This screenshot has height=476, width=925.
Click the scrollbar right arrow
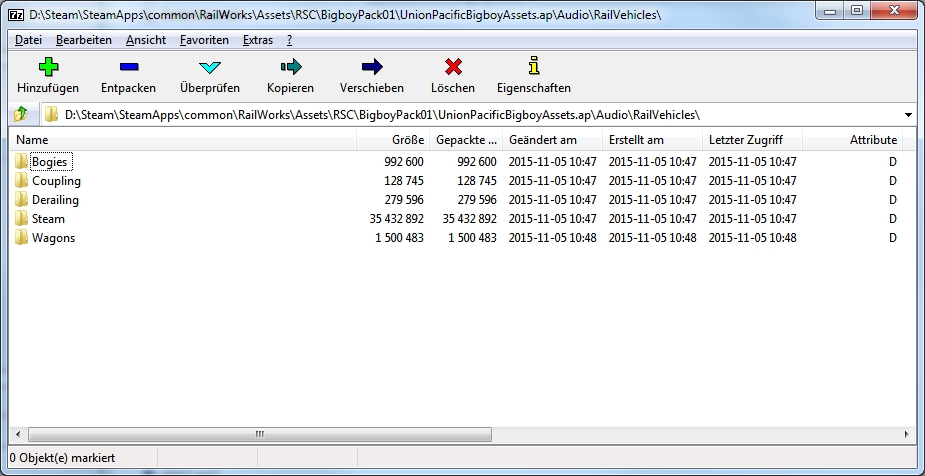click(x=907, y=434)
